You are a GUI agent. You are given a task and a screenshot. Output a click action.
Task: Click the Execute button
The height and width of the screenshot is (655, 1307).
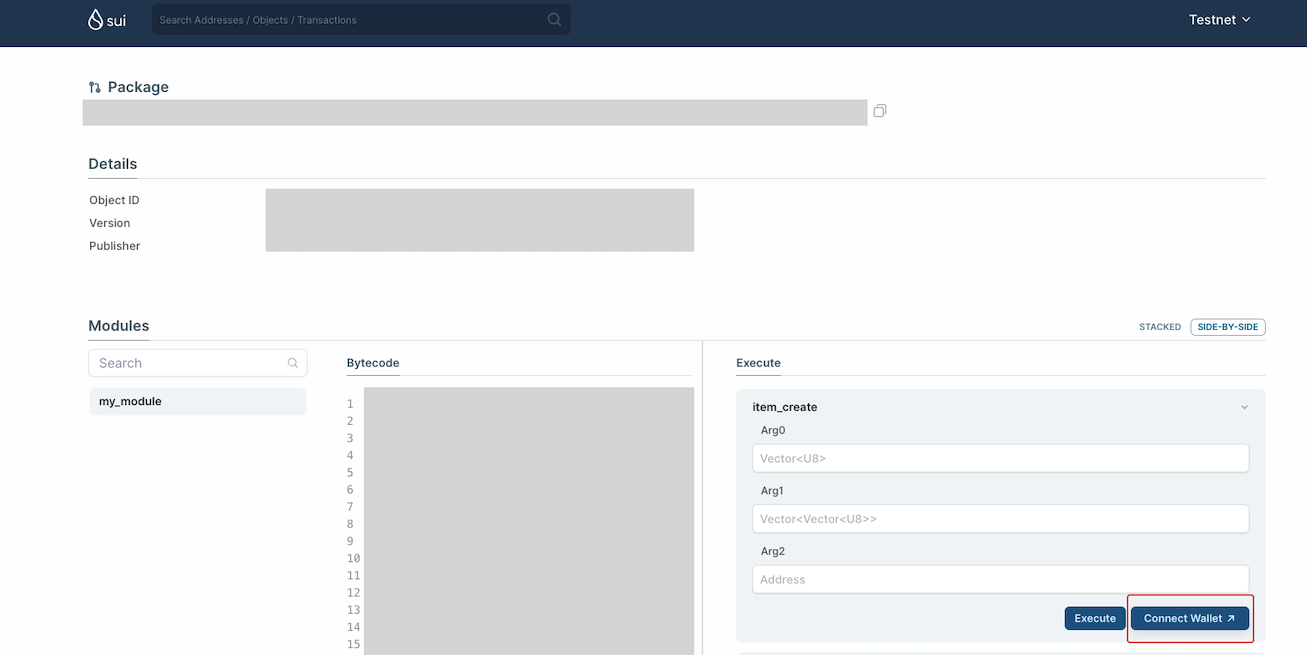coord(1094,618)
